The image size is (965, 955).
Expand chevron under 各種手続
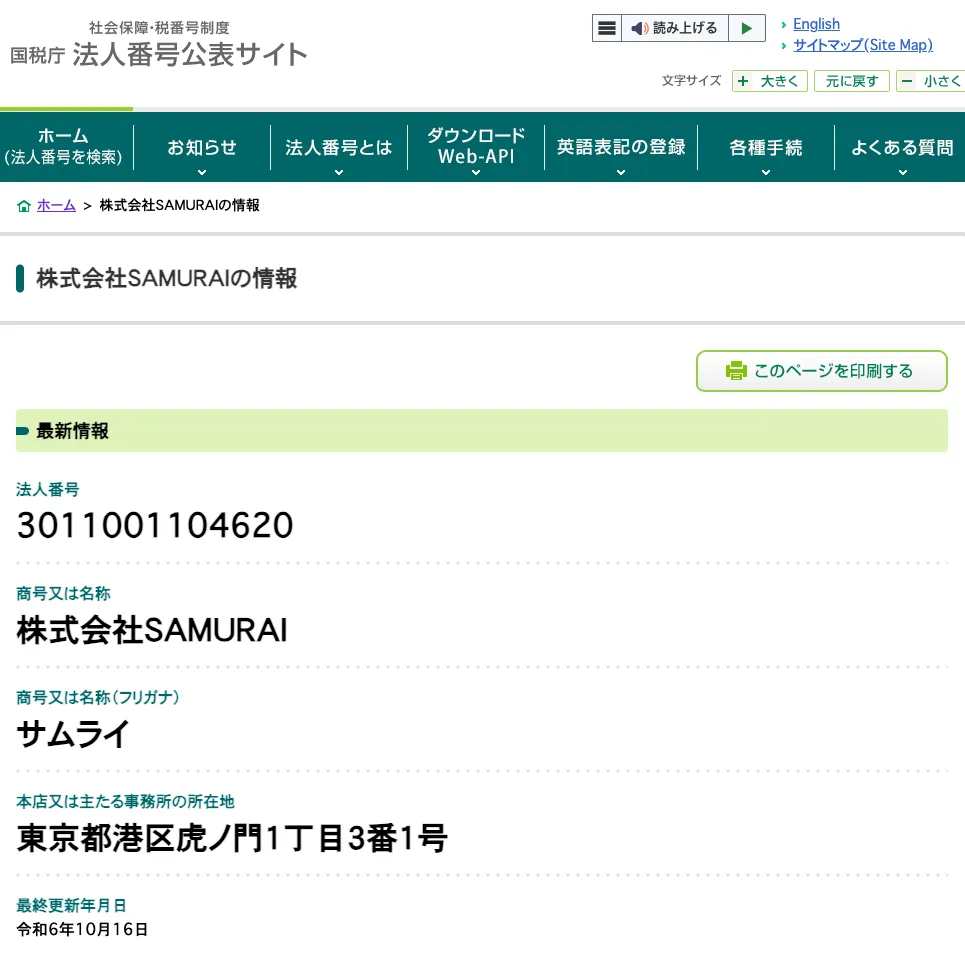766,173
